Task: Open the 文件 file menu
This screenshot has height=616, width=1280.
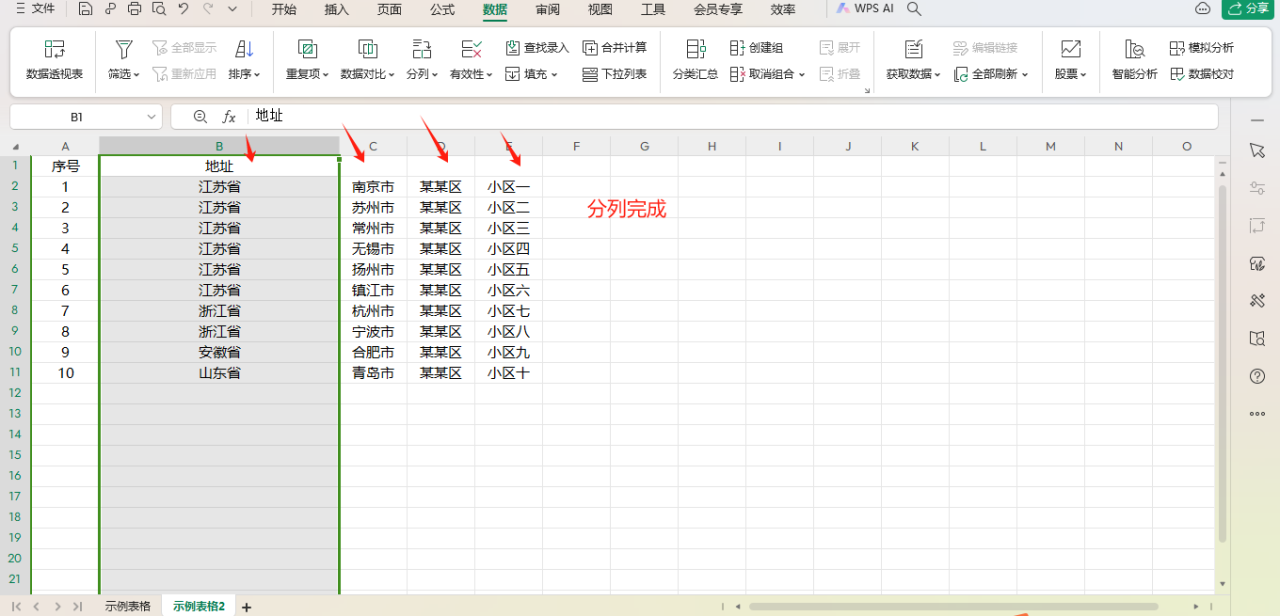Action: point(35,9)
